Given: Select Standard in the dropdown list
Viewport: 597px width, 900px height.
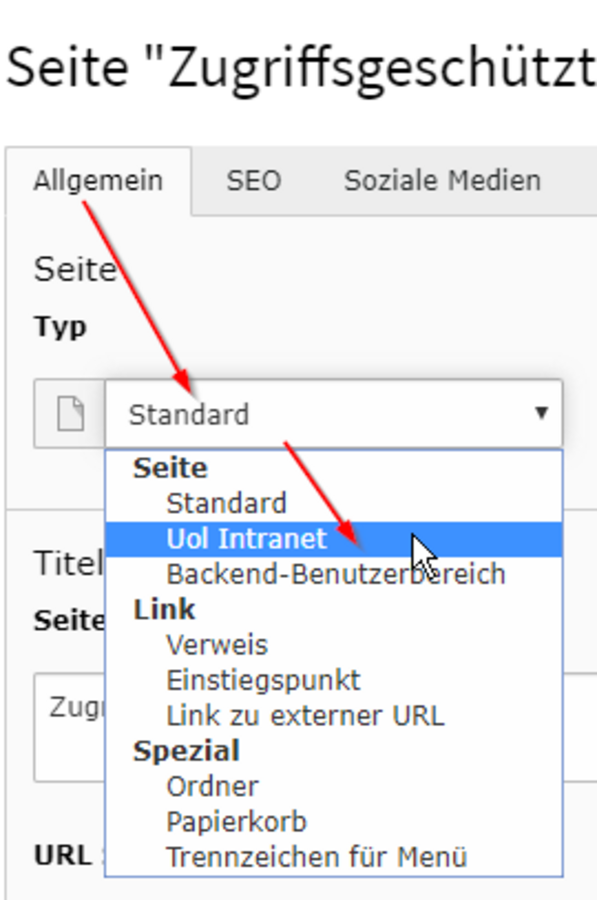Looking at the screenshot, I should (x=226, y=503).
